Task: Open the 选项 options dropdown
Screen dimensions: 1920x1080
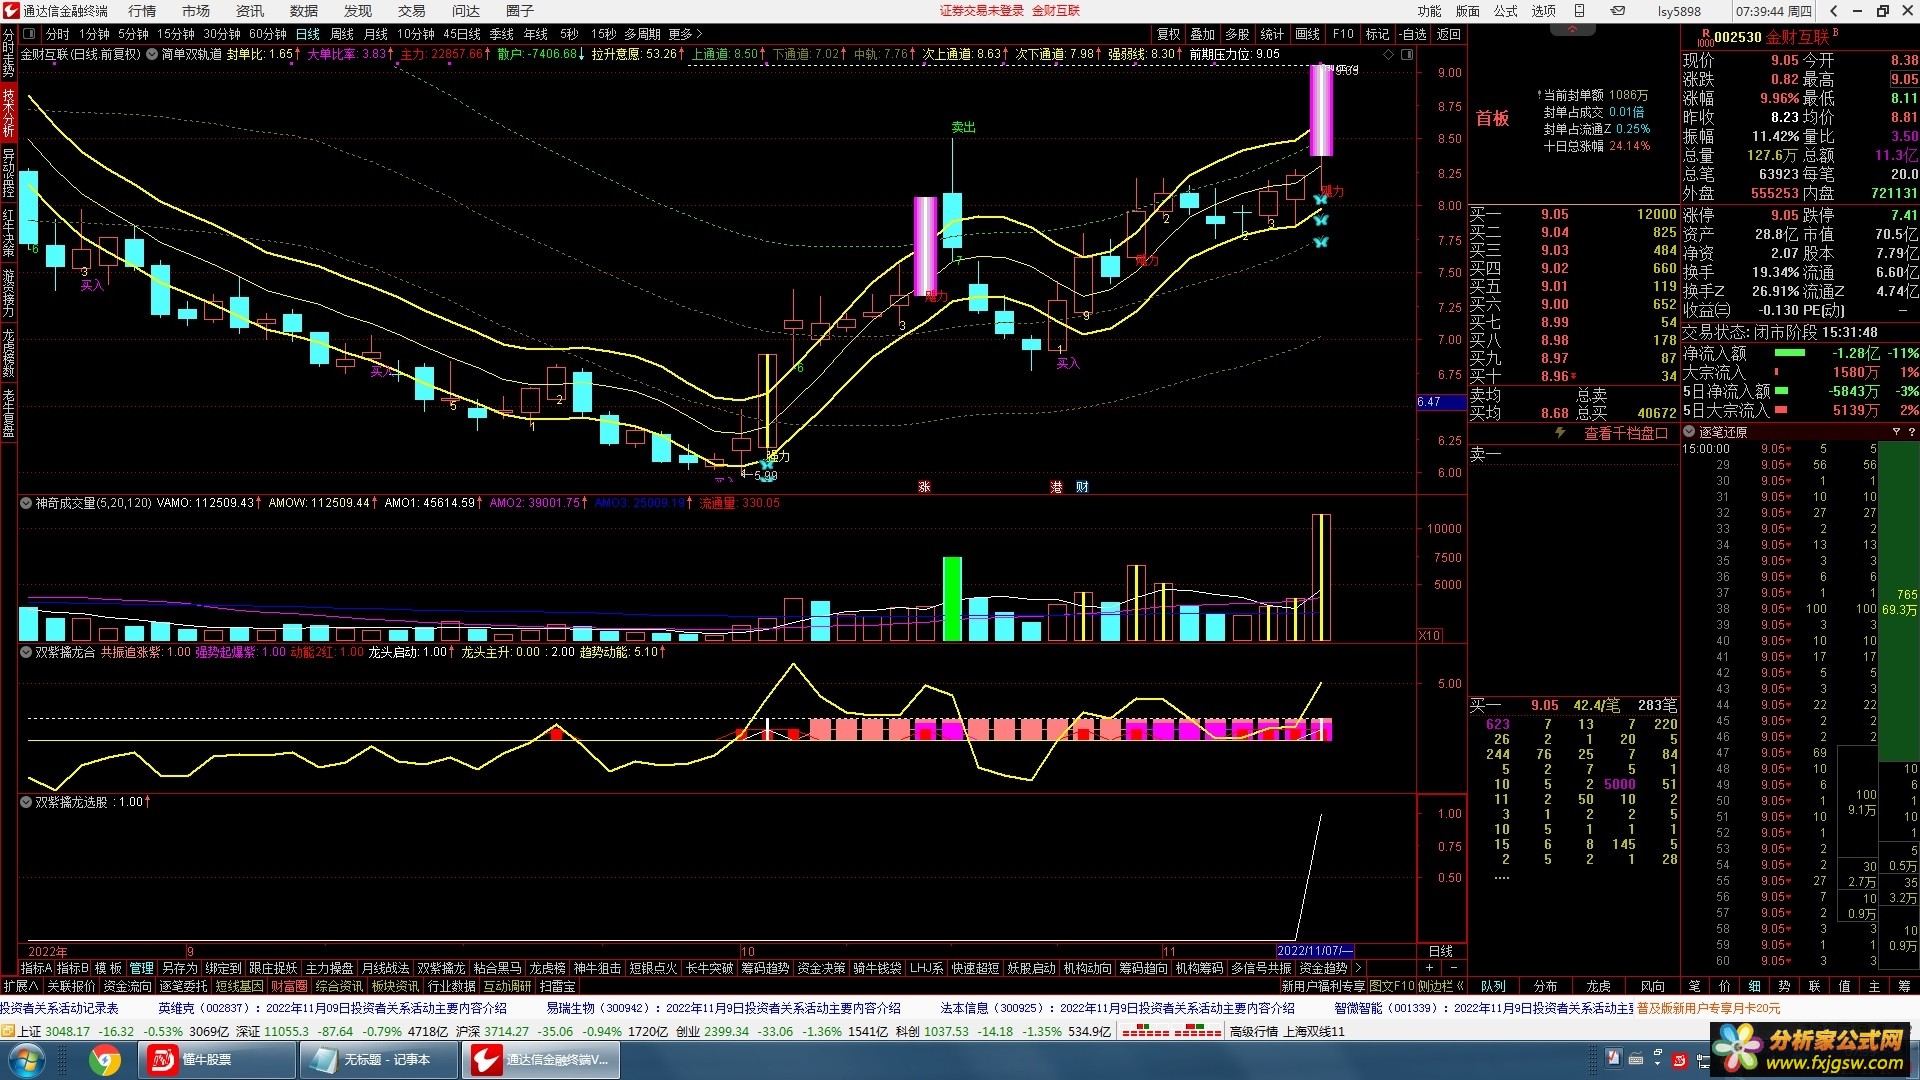Action: (1544, 11)
